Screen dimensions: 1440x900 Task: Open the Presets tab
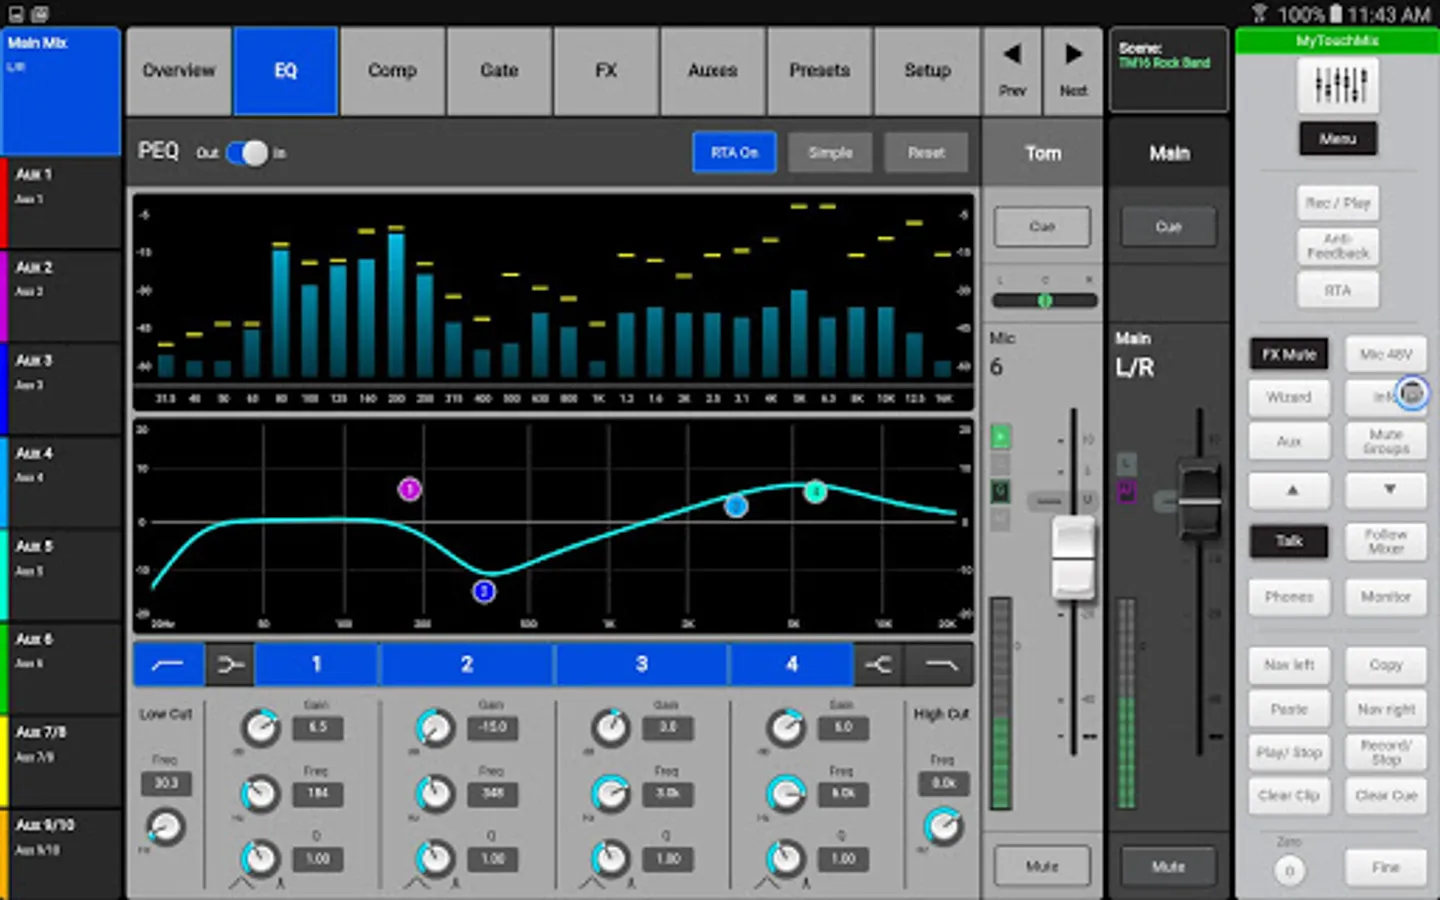coord(819,70)
